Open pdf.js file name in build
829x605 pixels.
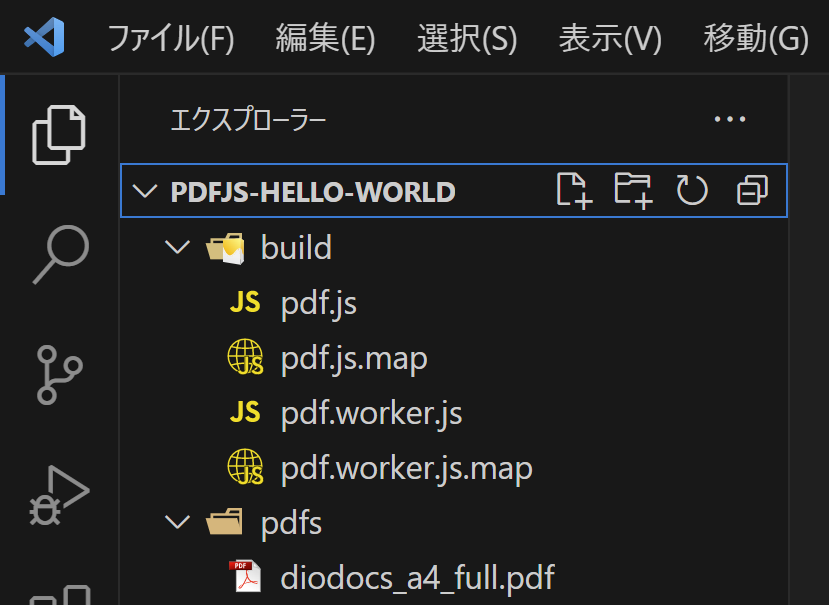[319, 304]
